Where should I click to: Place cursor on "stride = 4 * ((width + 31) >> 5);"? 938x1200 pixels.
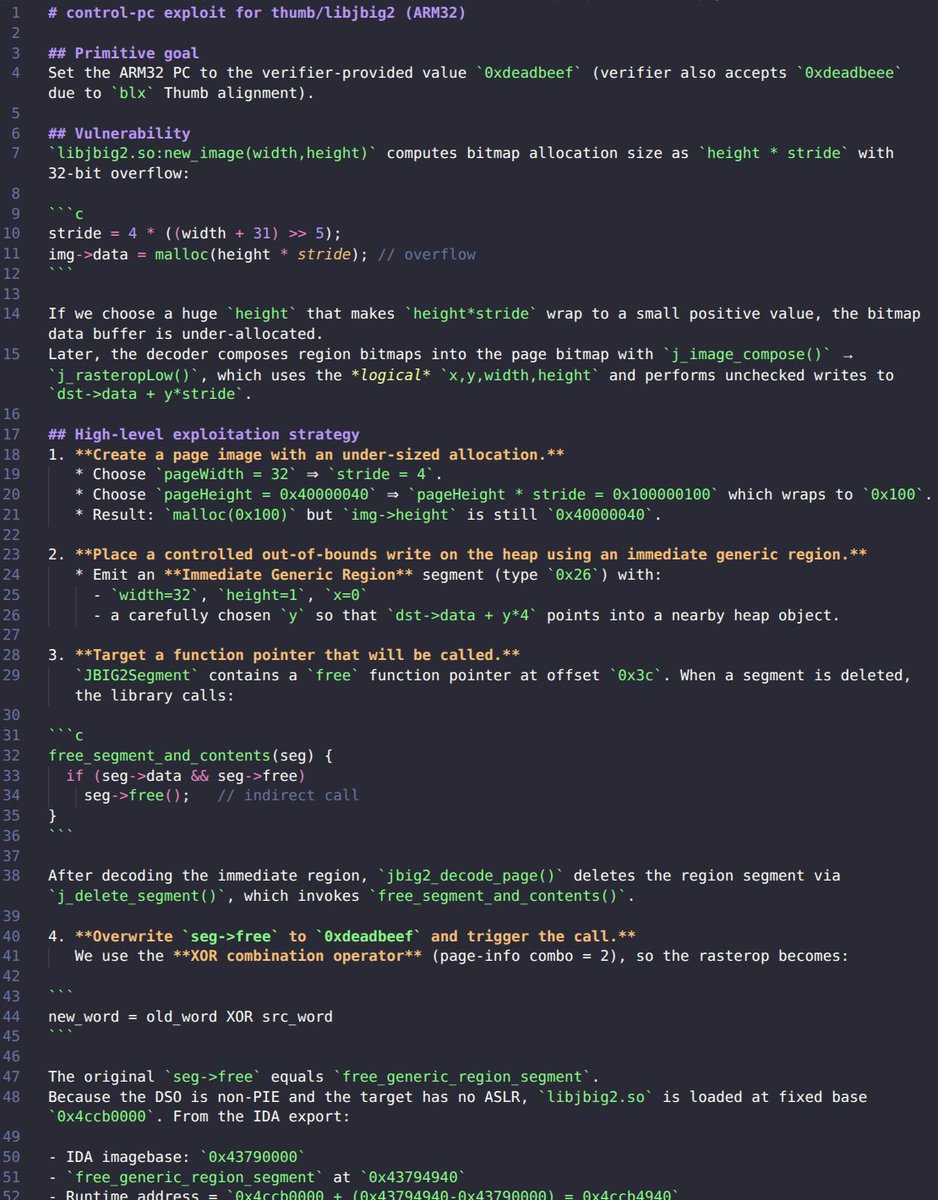coord(195,233)
